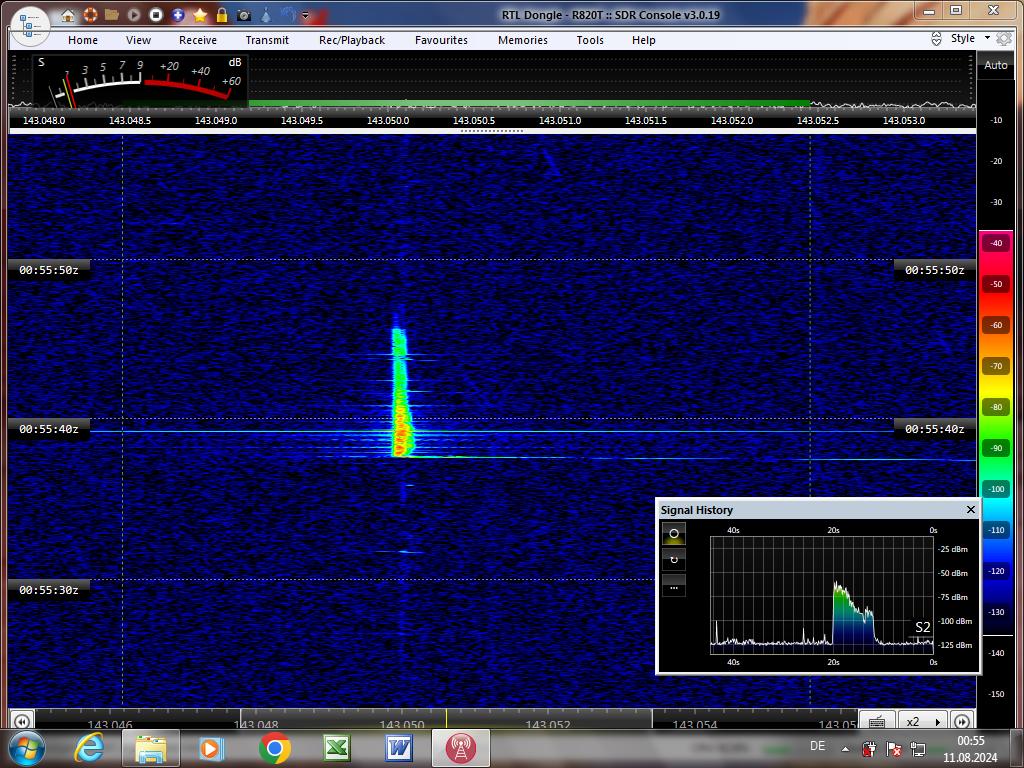Click the Auto level button above color scale
Image resolution: width=1024 pixels, height=768 pixels.
point(996,65)
